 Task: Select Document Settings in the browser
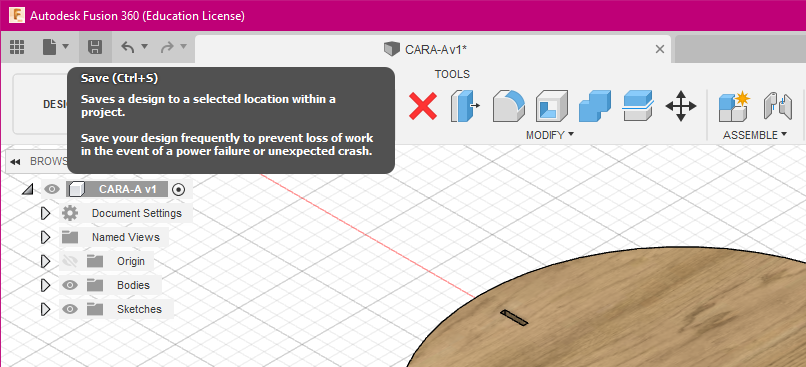click(x=137, y=213)
